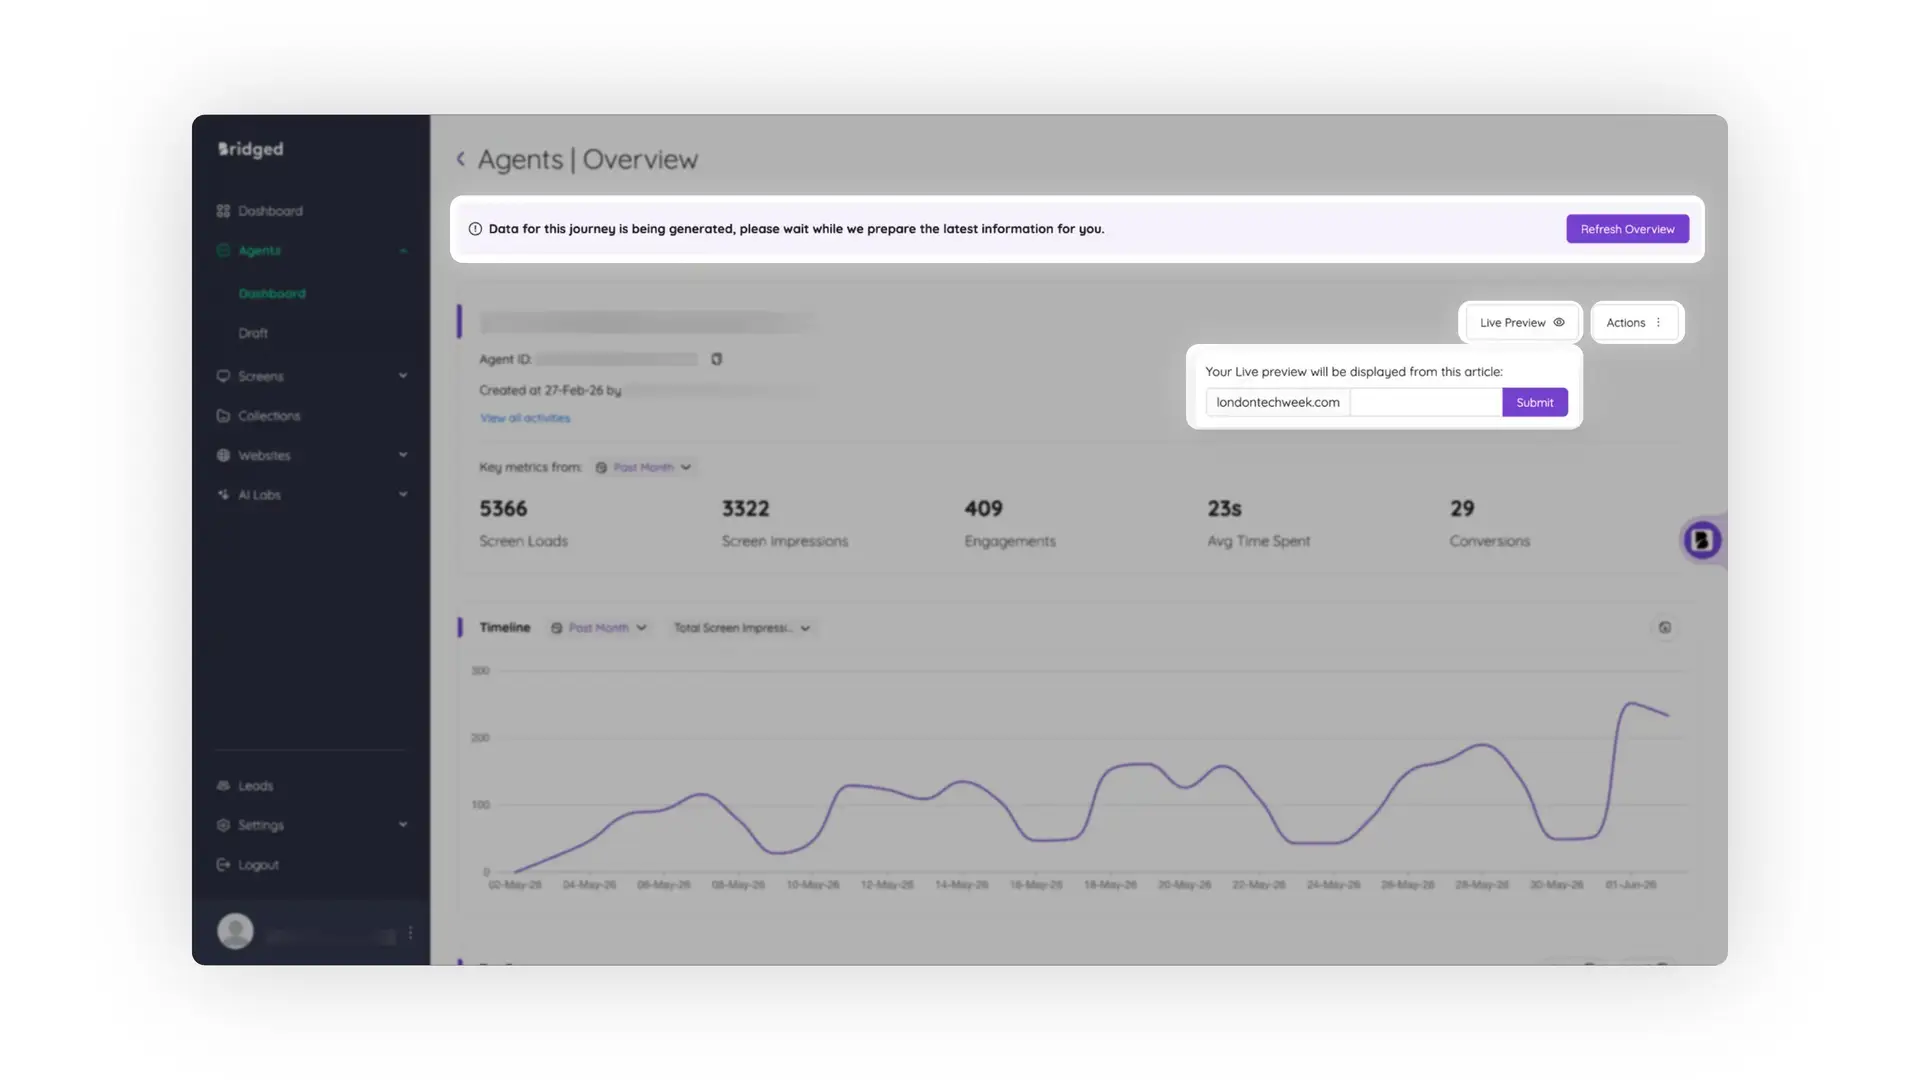Expand the AI Labs sidebar menu
Screen dimensions: 1920x1080
coord(403,494)
